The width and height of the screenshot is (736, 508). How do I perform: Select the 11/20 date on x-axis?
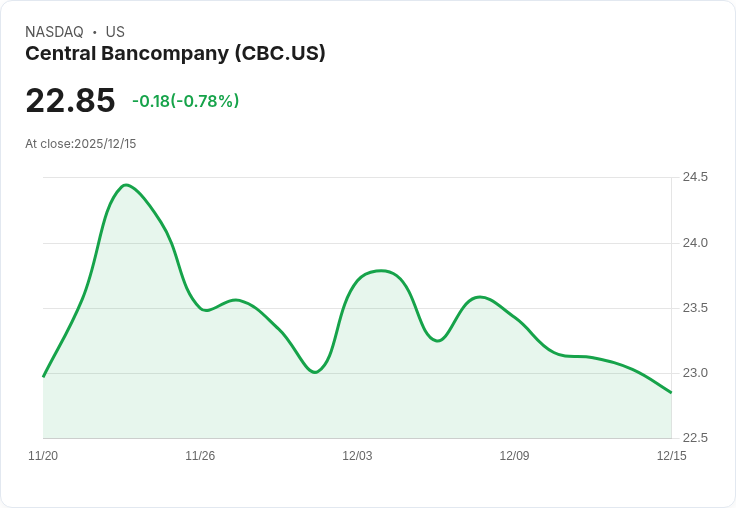[43, 456]
